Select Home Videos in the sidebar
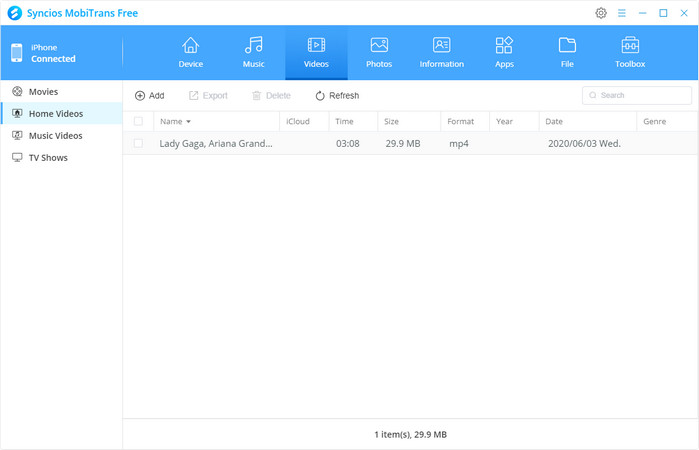The height and width of the screenshot is (450, 699). point(62,113)
